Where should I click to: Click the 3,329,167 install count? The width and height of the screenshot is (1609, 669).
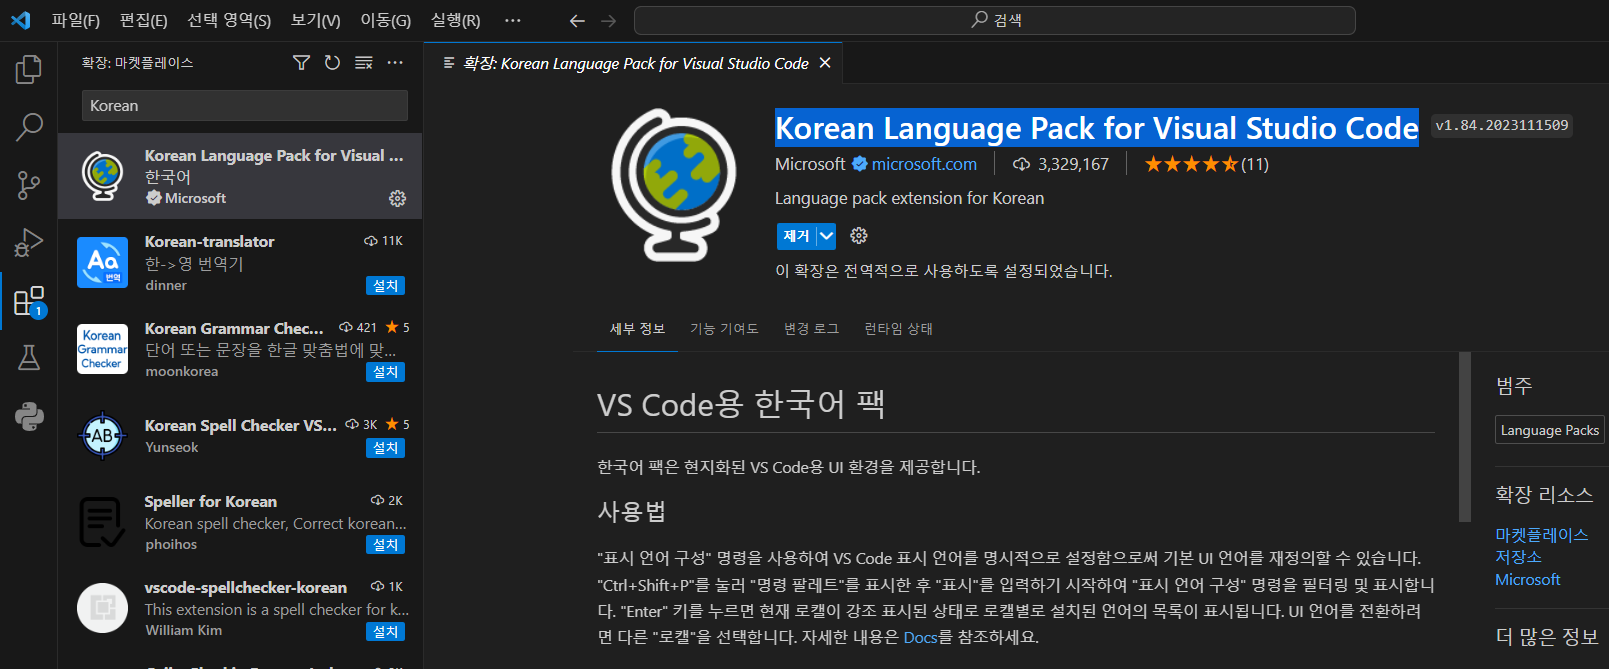[1061, 164]
